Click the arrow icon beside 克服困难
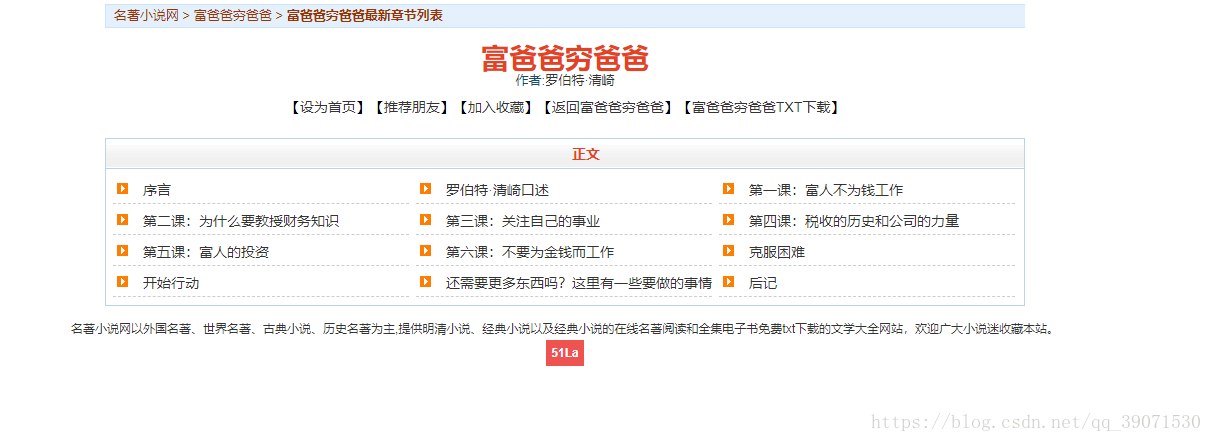This screenshot has width=1212, height=442. [728, 250]
